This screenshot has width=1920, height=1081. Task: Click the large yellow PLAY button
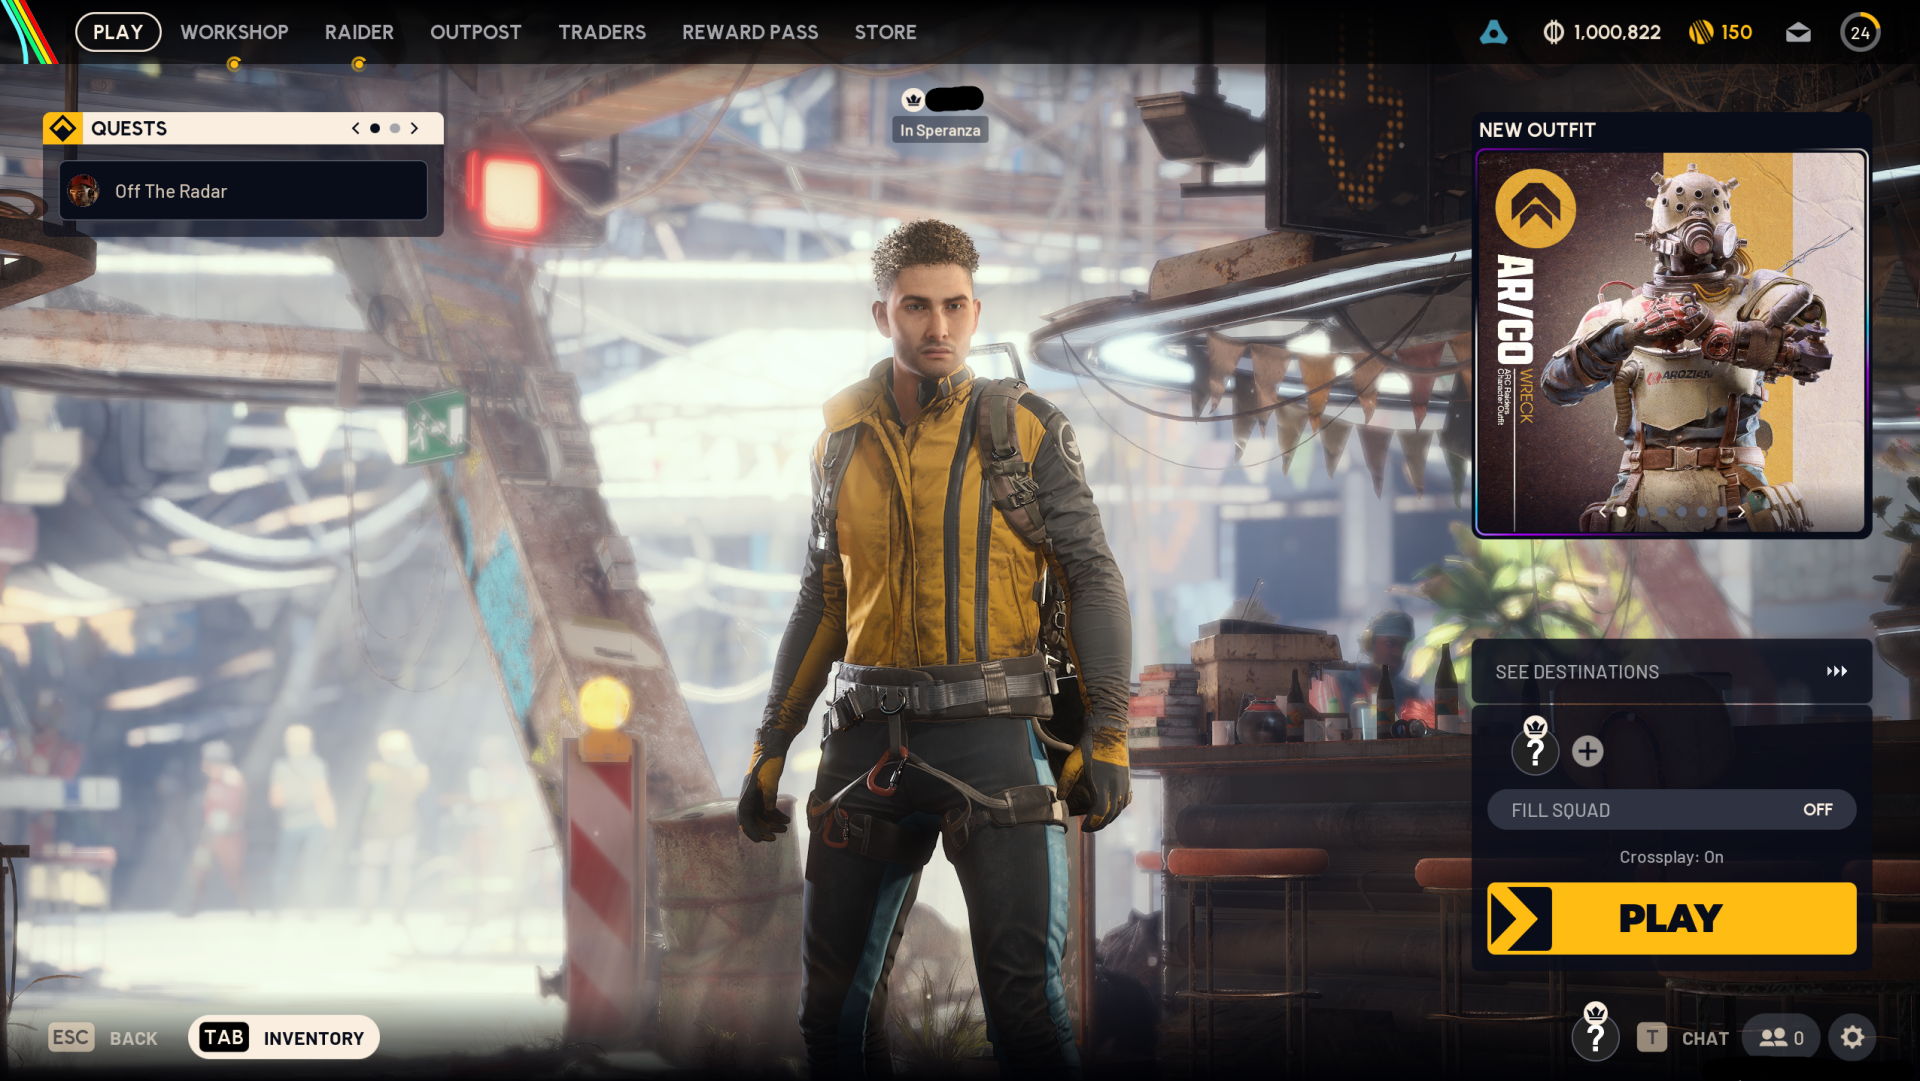tap(1671, 918)
